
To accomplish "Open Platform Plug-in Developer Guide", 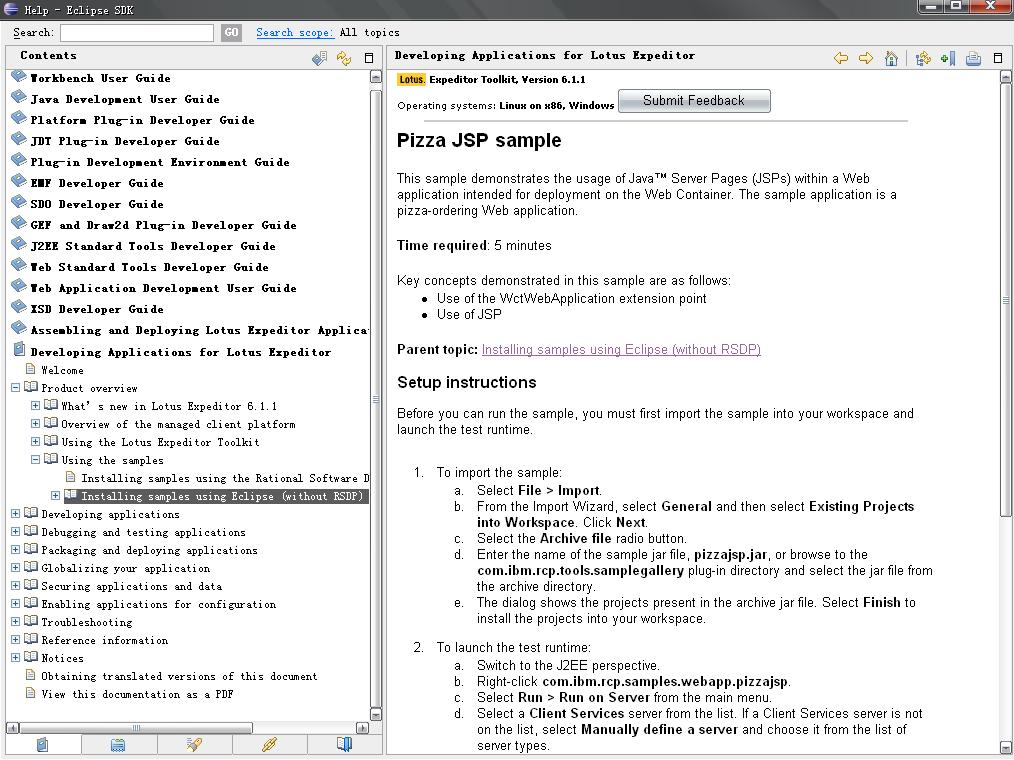I will [x=142, y=120].
